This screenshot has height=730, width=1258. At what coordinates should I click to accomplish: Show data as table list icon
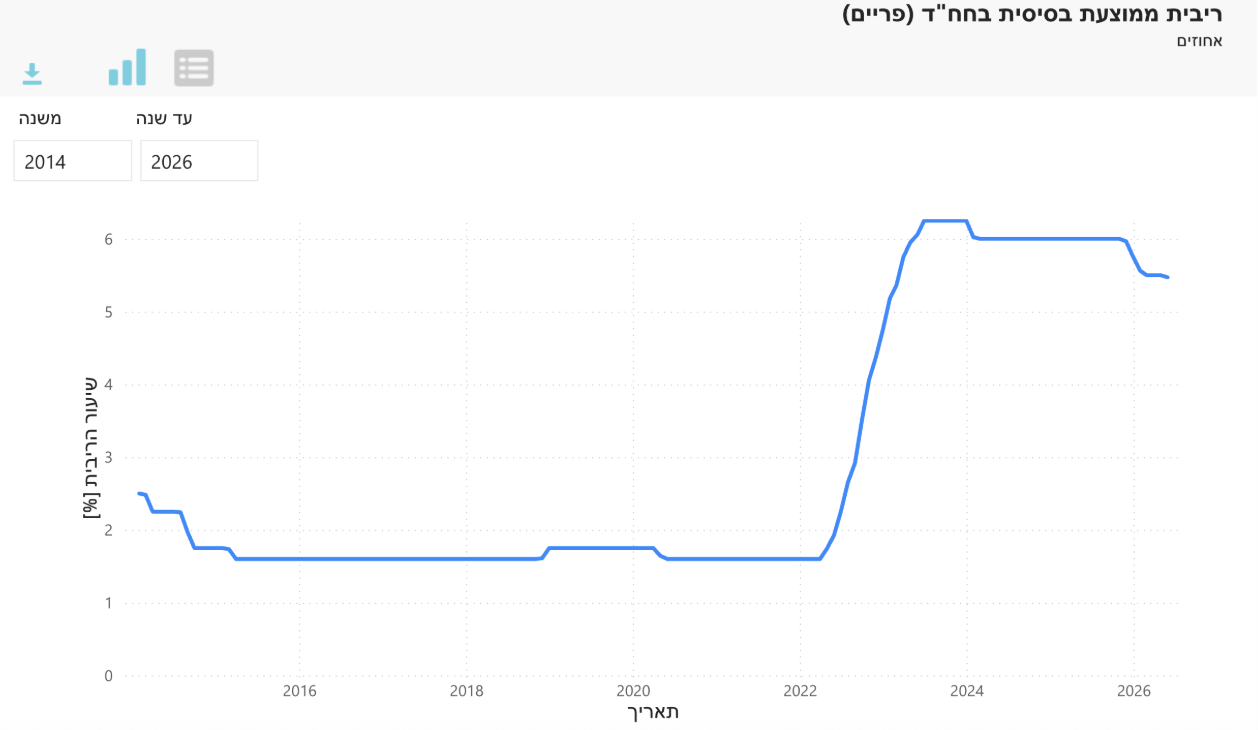coord(194,68)
